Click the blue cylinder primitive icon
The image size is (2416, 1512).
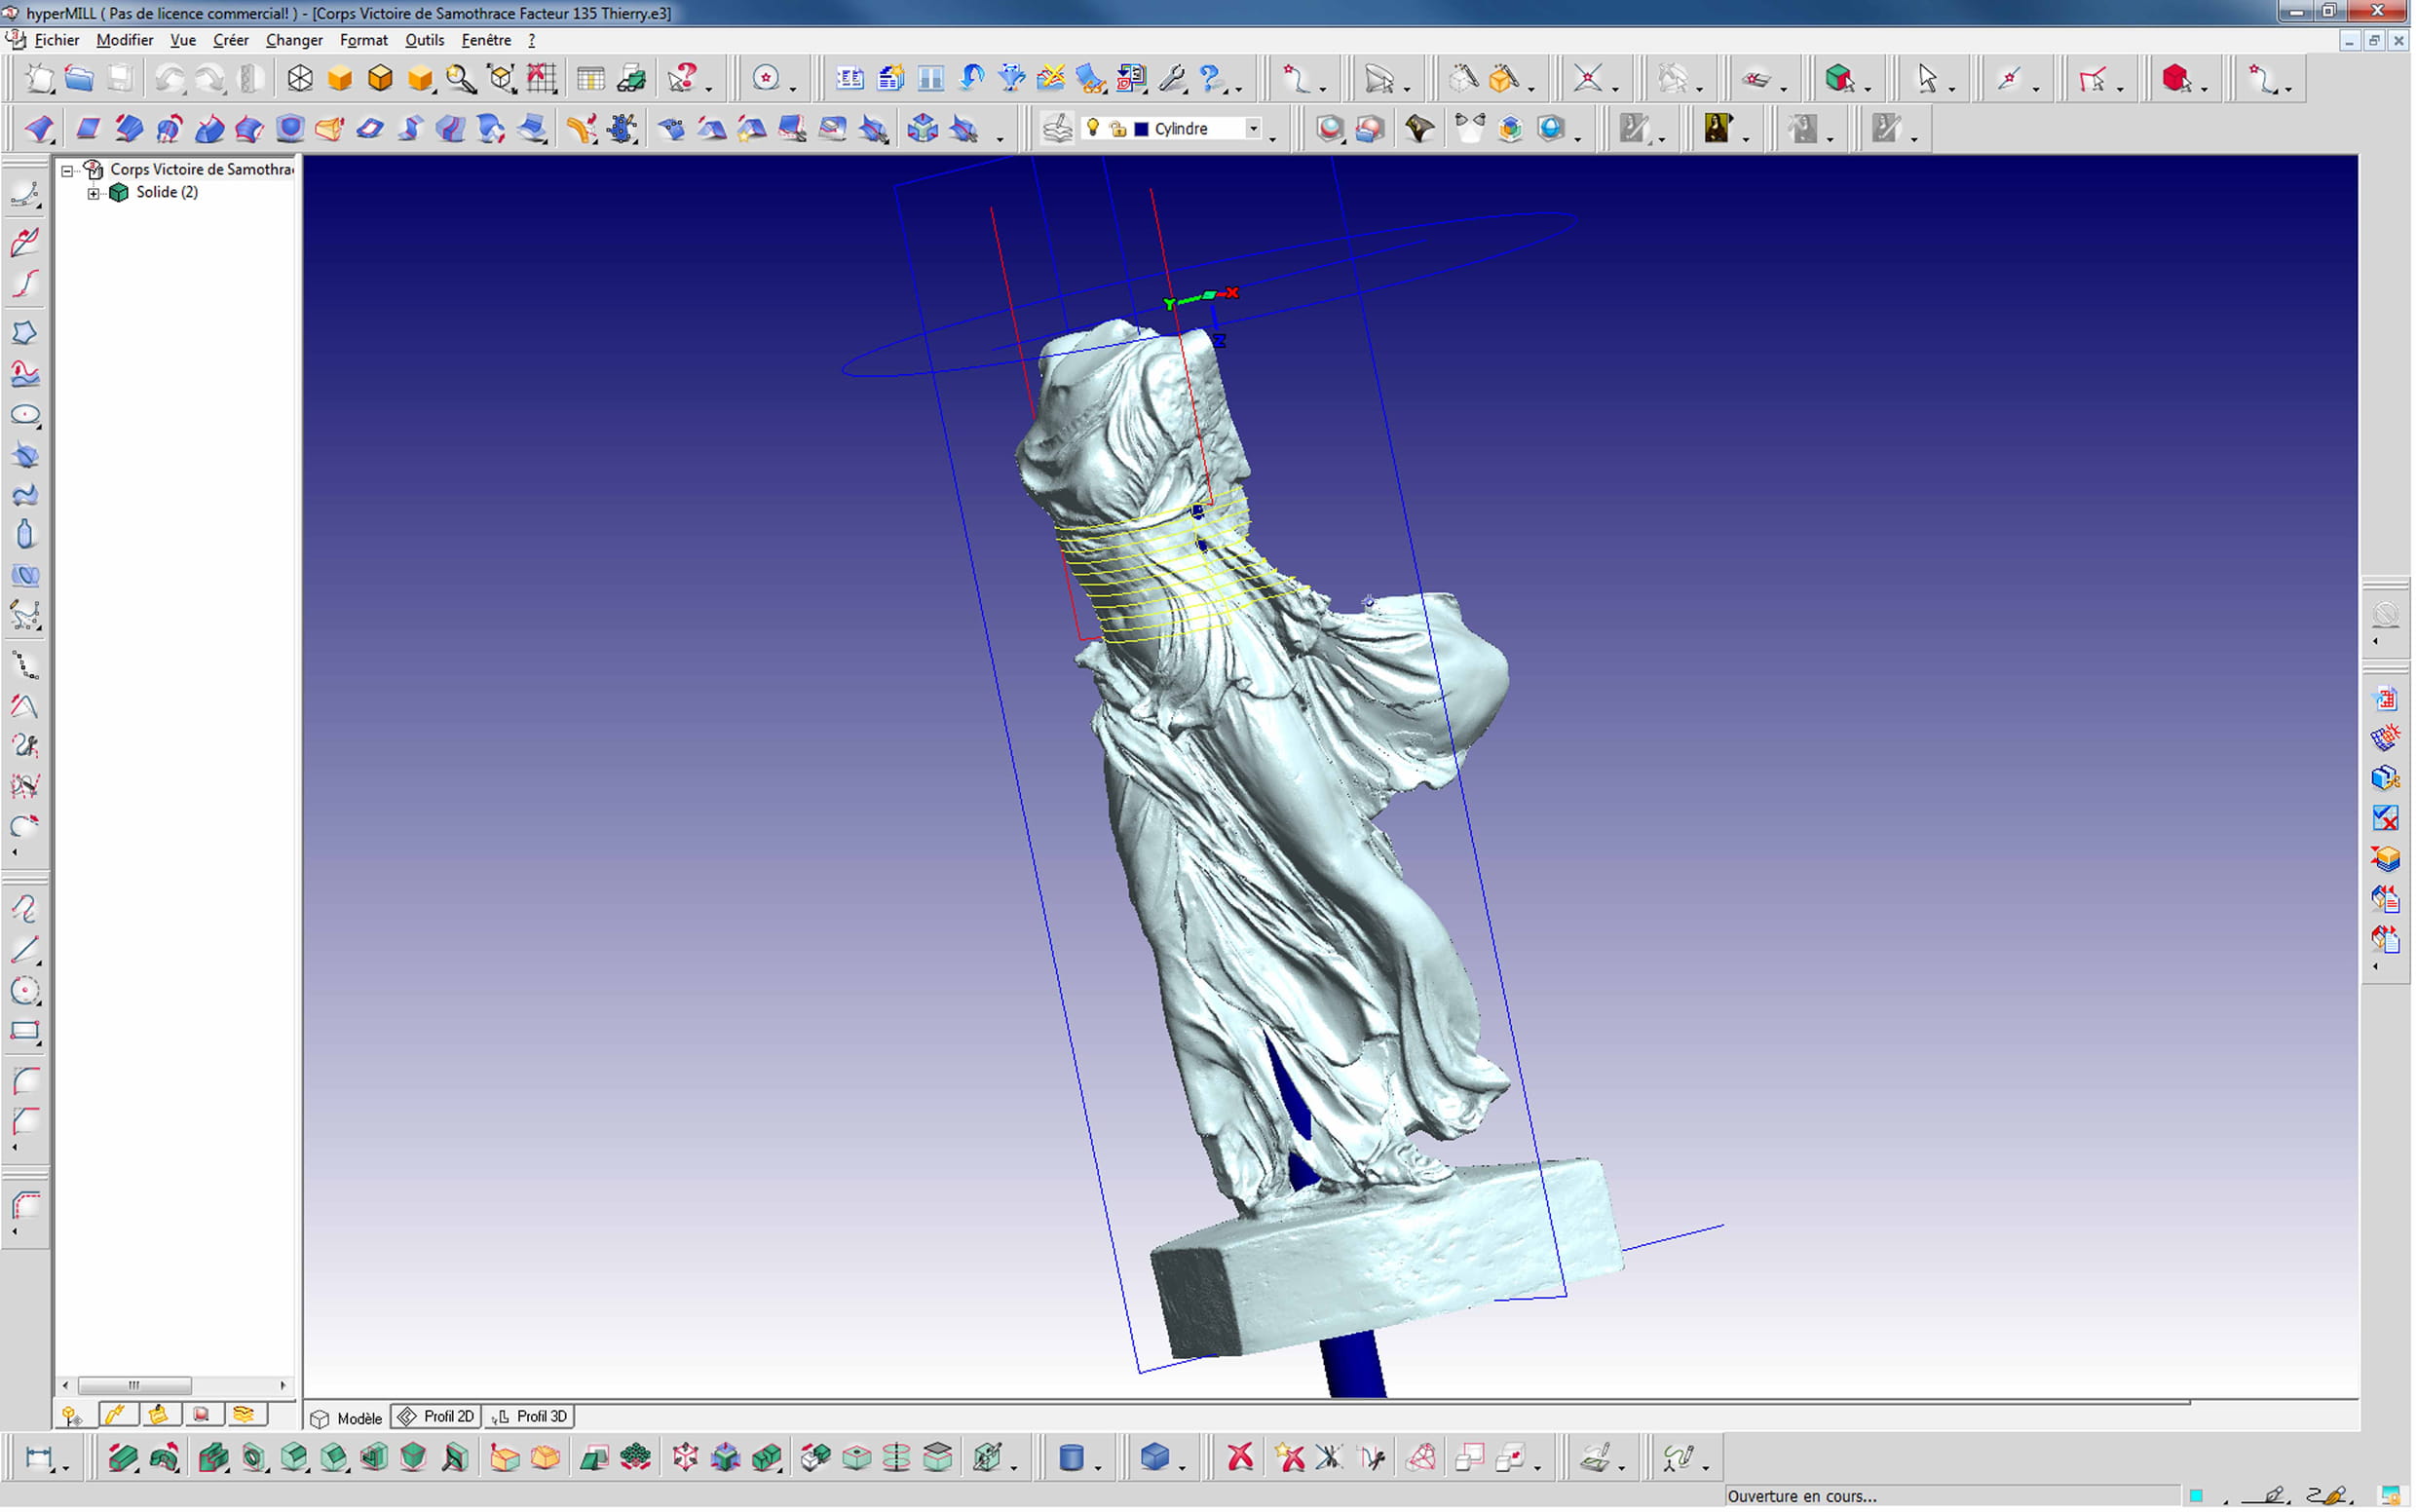[1071, 1457]
